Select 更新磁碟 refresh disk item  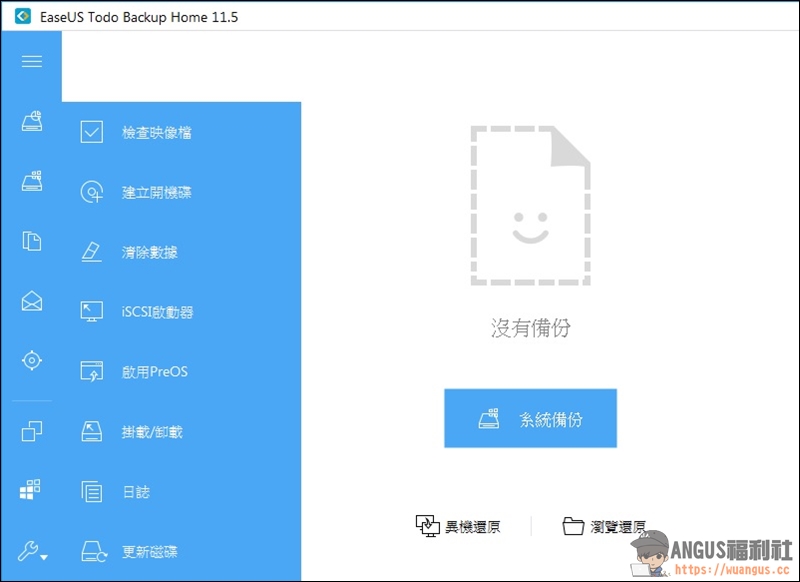coord(149,552)
